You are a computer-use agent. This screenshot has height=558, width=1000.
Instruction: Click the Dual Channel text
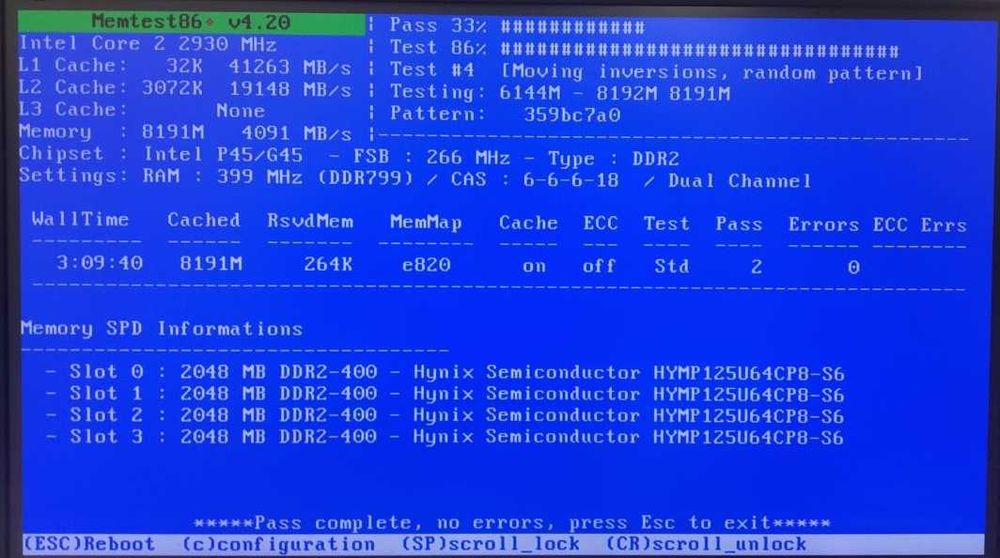[x=739, y=181]
